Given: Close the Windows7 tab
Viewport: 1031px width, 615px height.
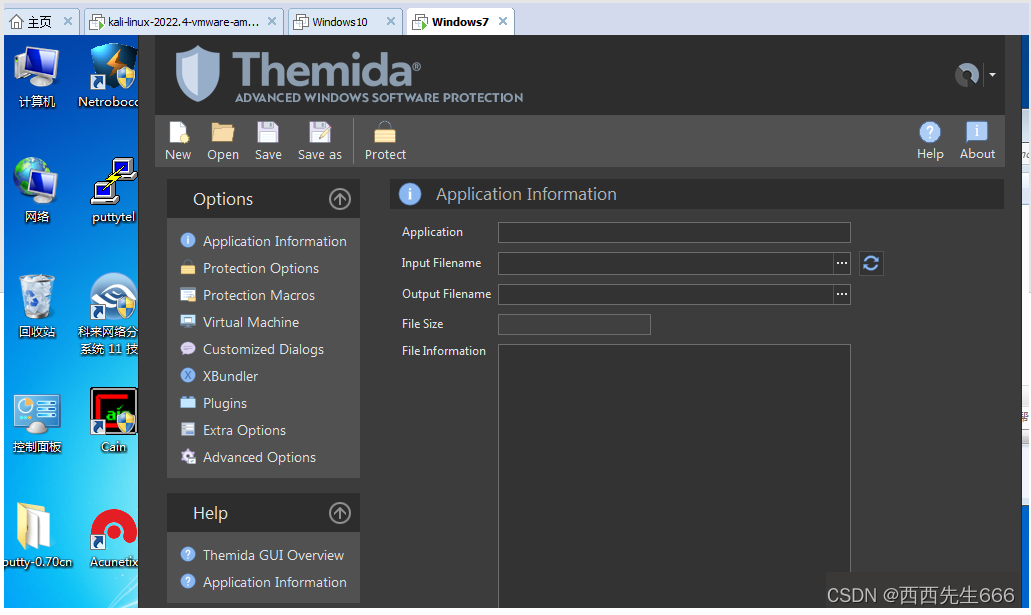Looking at the screenshot, I should coord(502,21).
